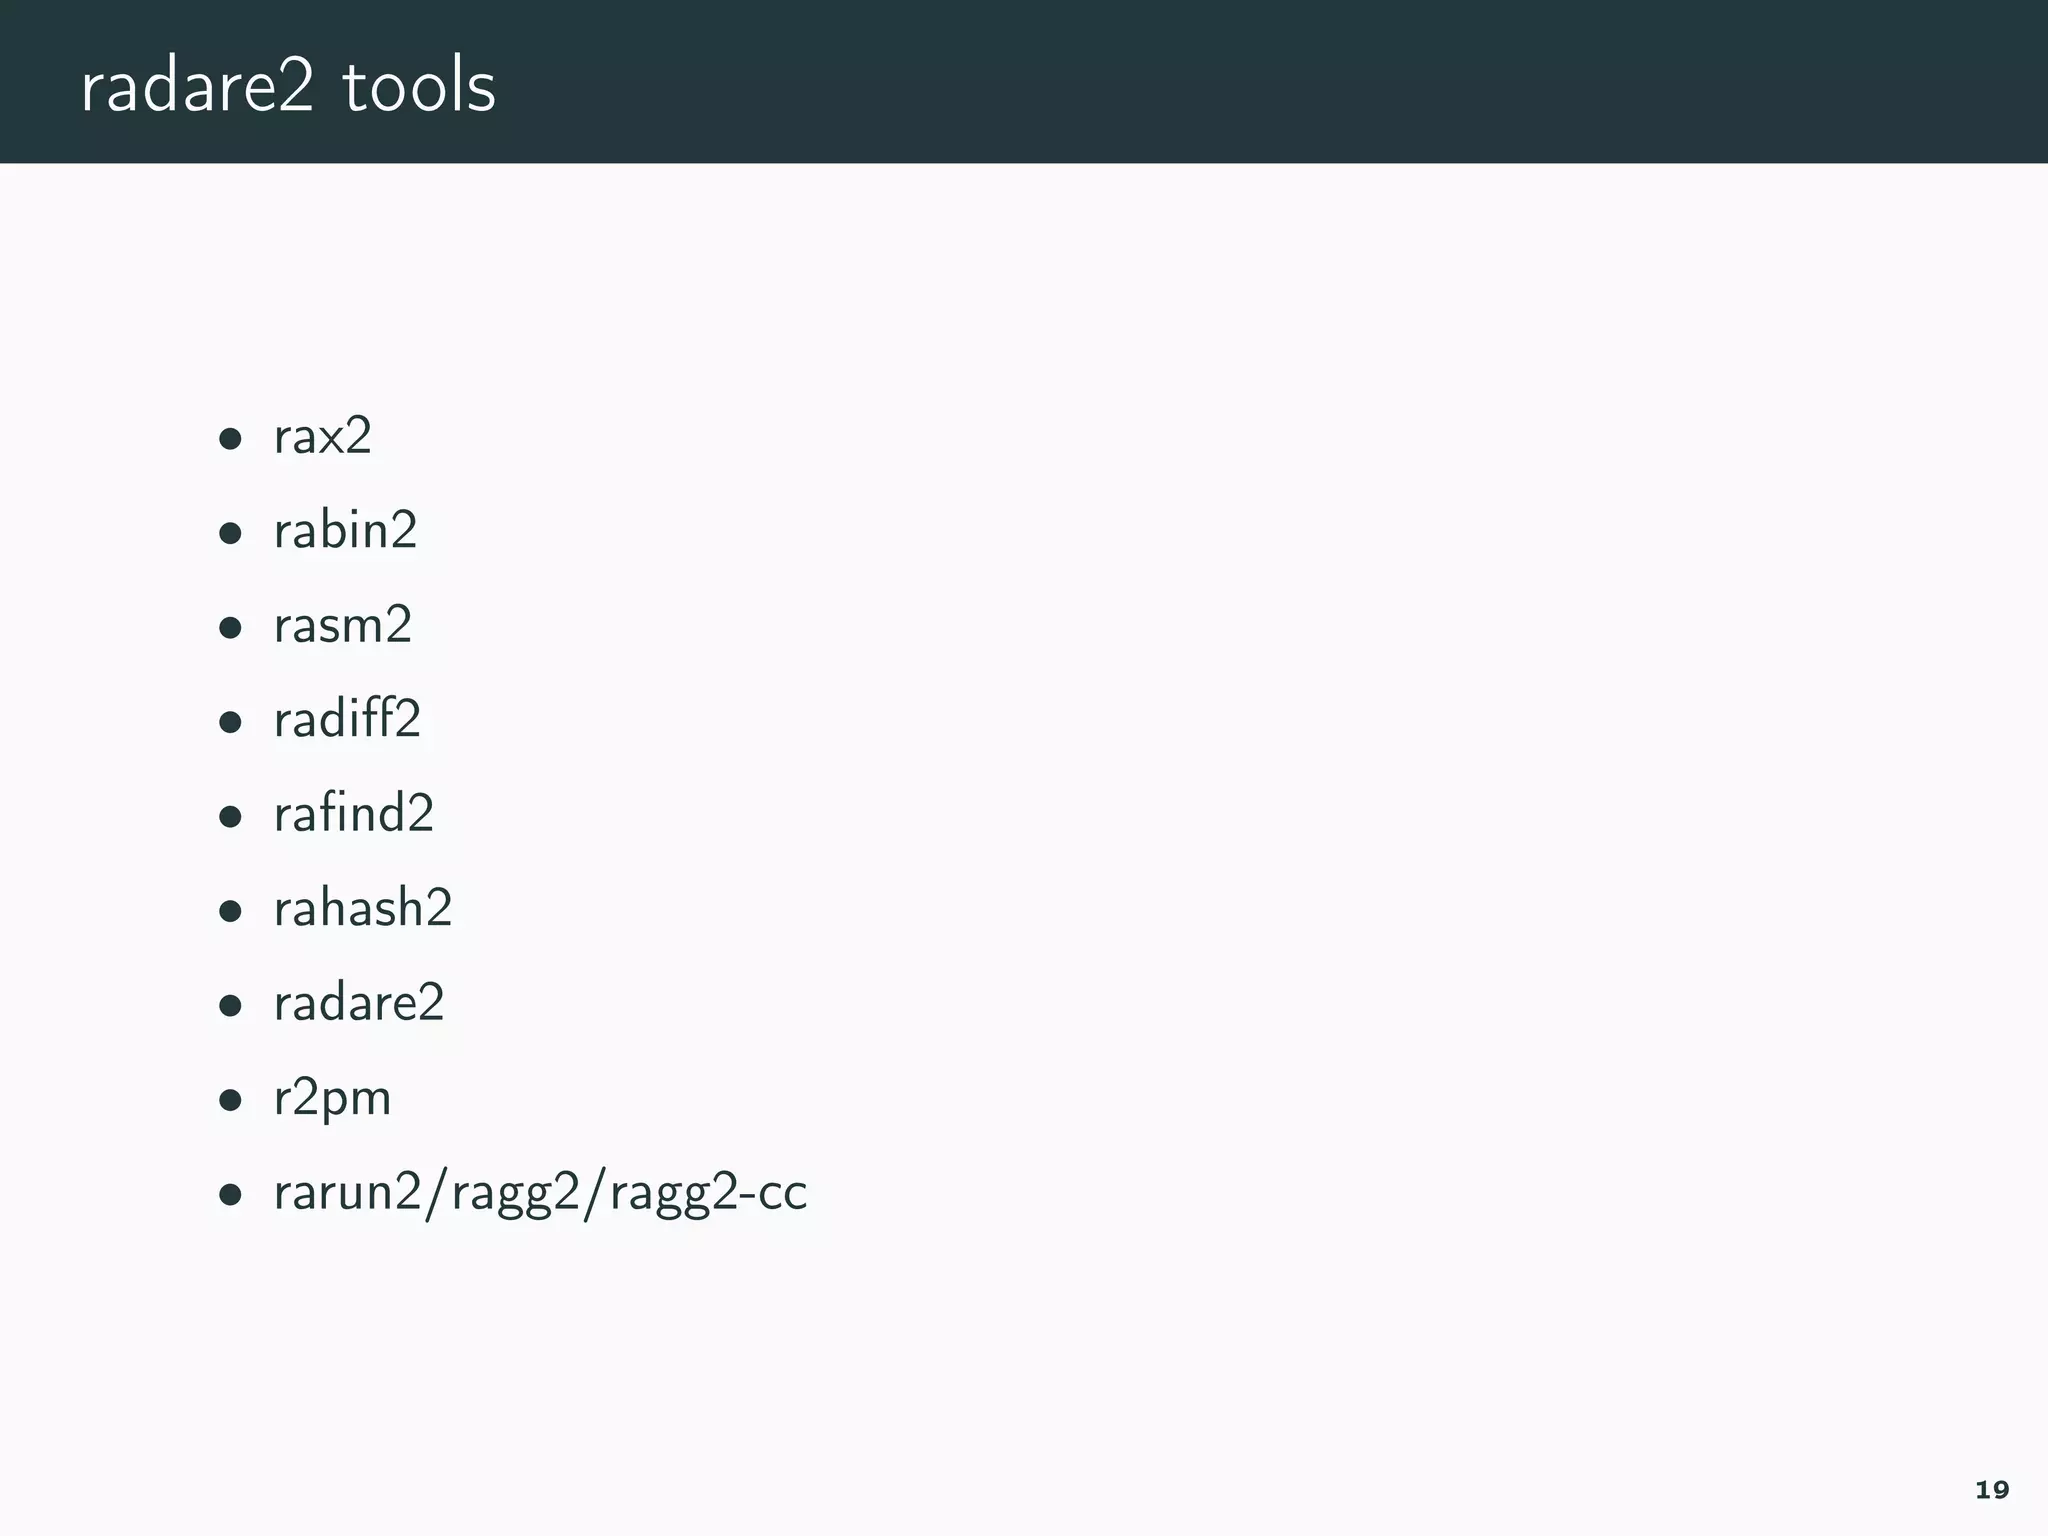Click the 'rarun2/ragg2/ragg2-cc' line
The height and width of the screenshot is (1536, 2048).
(x=540, y=1193)
